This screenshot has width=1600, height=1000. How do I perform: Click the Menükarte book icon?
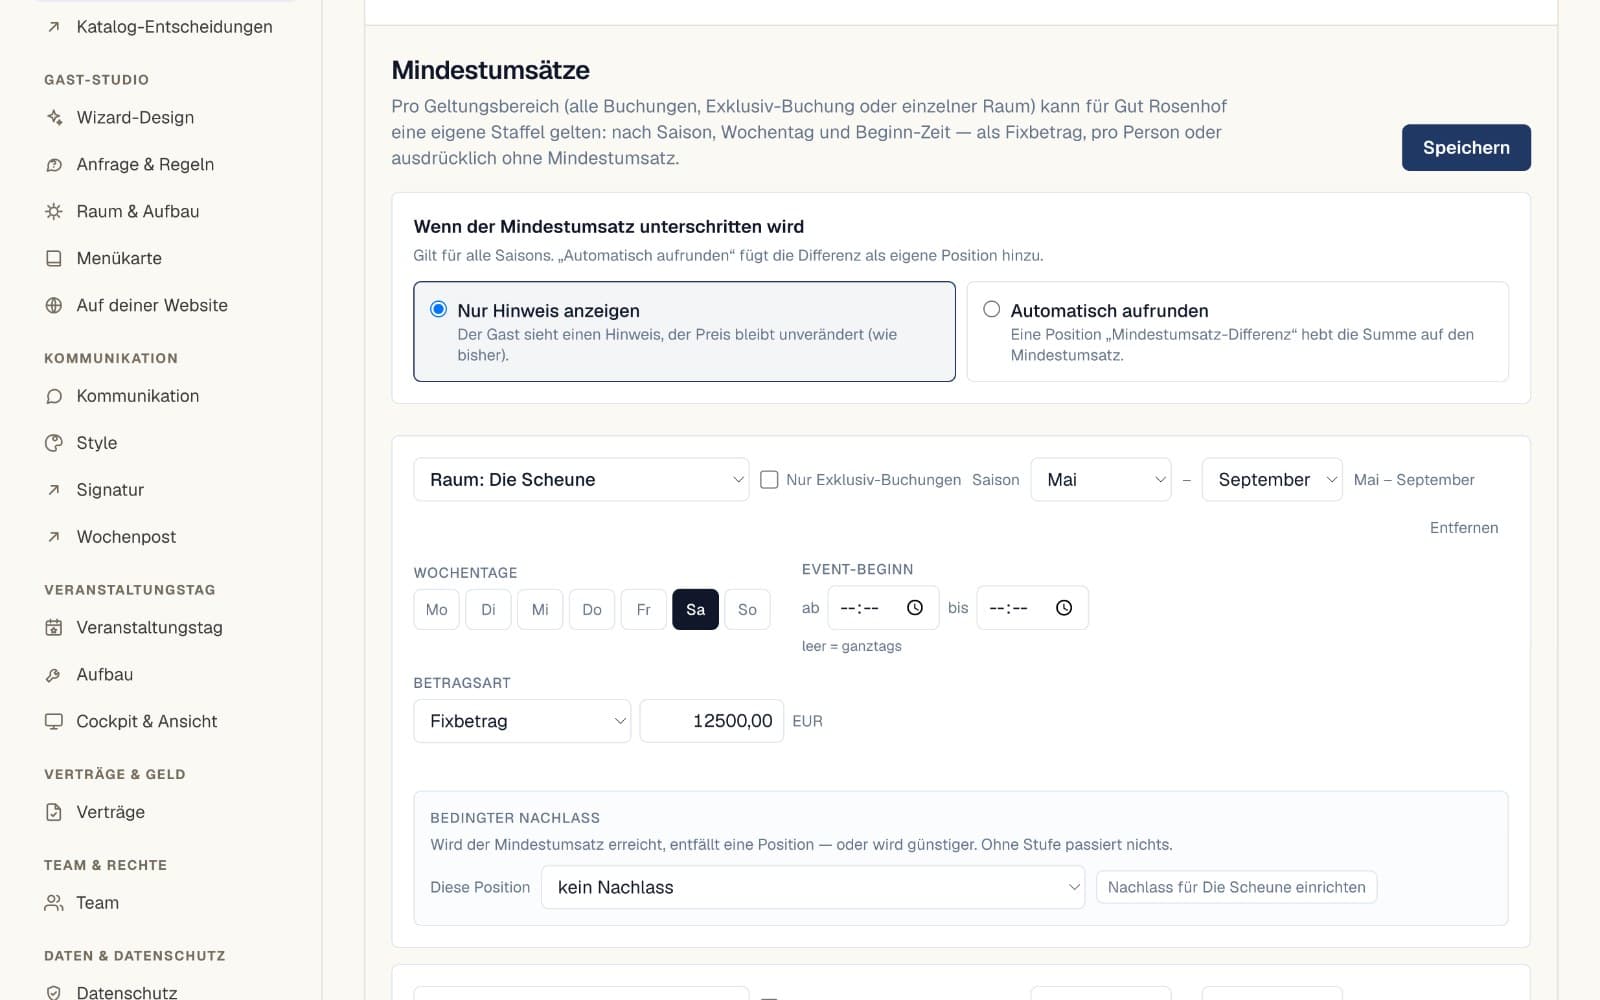tap(54, 258)
